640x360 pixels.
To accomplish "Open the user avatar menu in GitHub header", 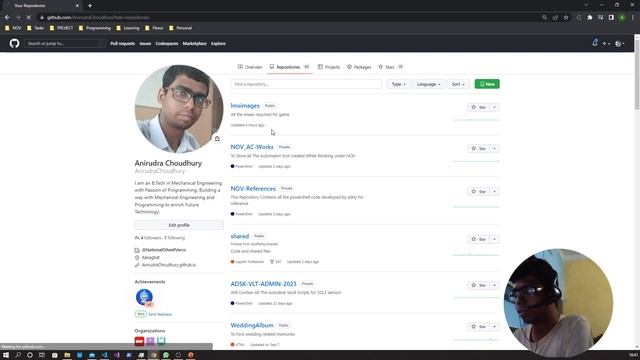I will (619, 43).
